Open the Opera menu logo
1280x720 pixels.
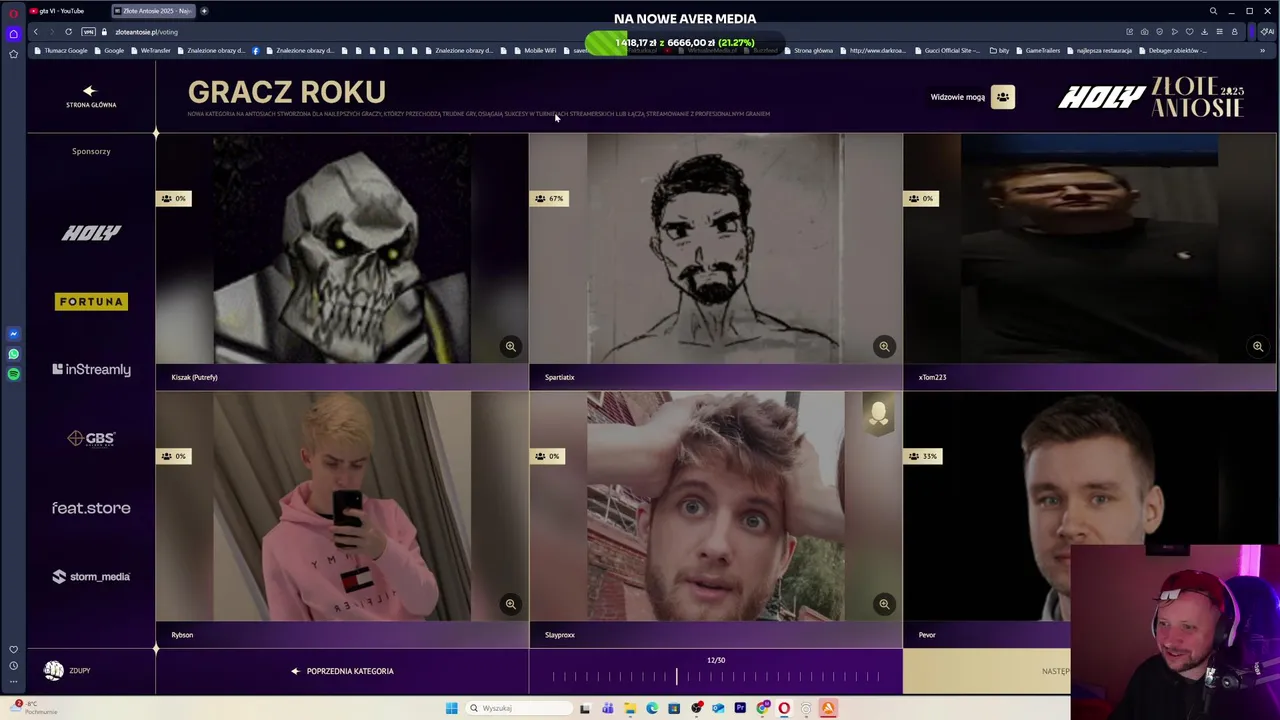[x=13, y=13]
